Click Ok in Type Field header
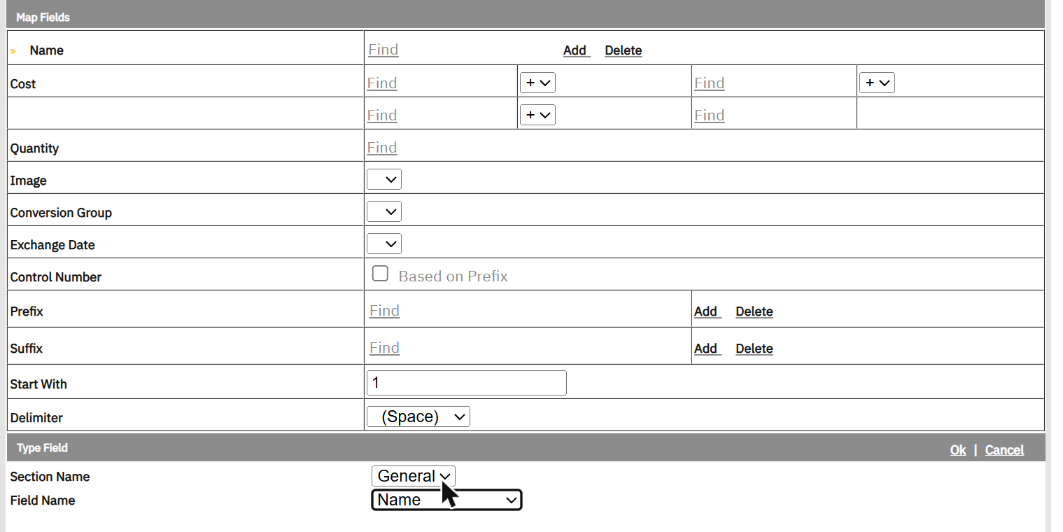Image resolution: width=1063 pixels, height=532 pixels. coord(957,450)
